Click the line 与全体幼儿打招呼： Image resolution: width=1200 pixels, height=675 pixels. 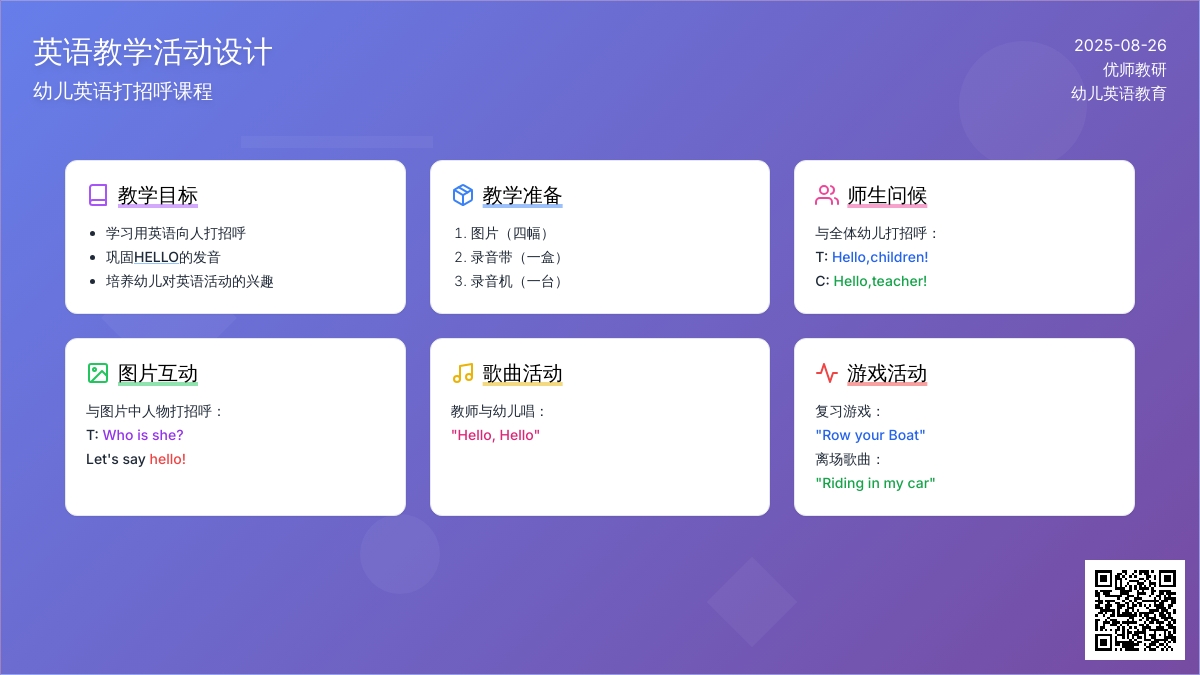(878, 233)
